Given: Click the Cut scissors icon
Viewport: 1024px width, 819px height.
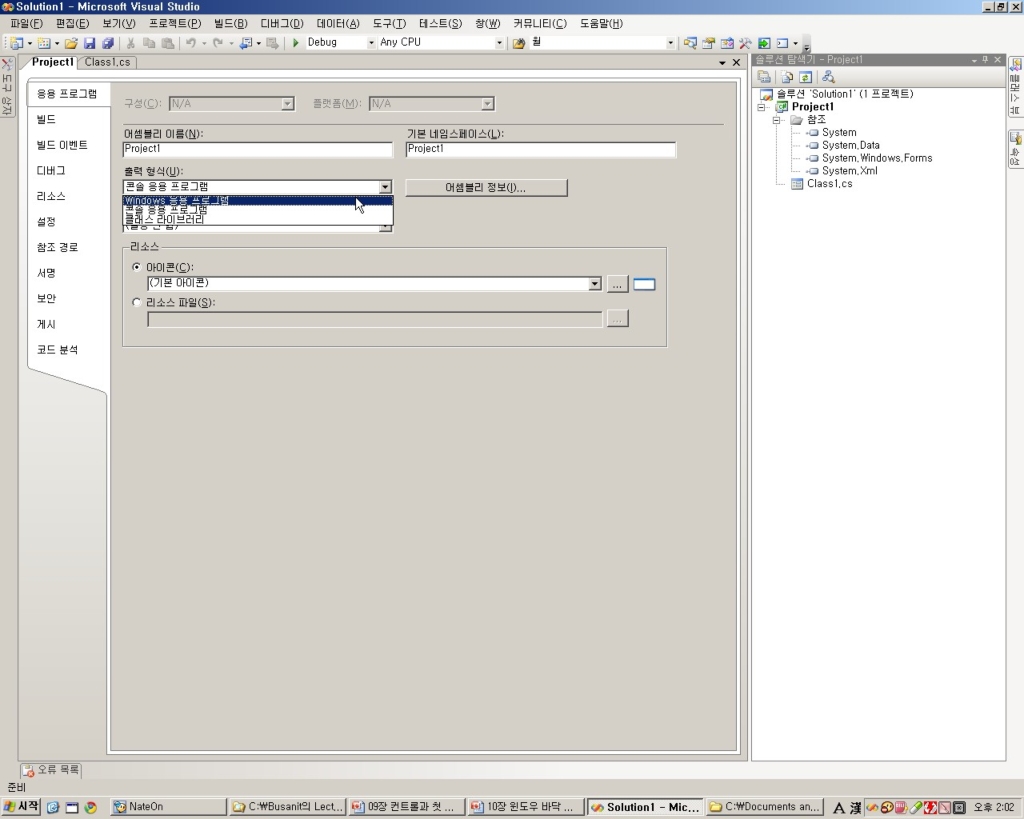Looking at the screenshot, I should (131, 43).
